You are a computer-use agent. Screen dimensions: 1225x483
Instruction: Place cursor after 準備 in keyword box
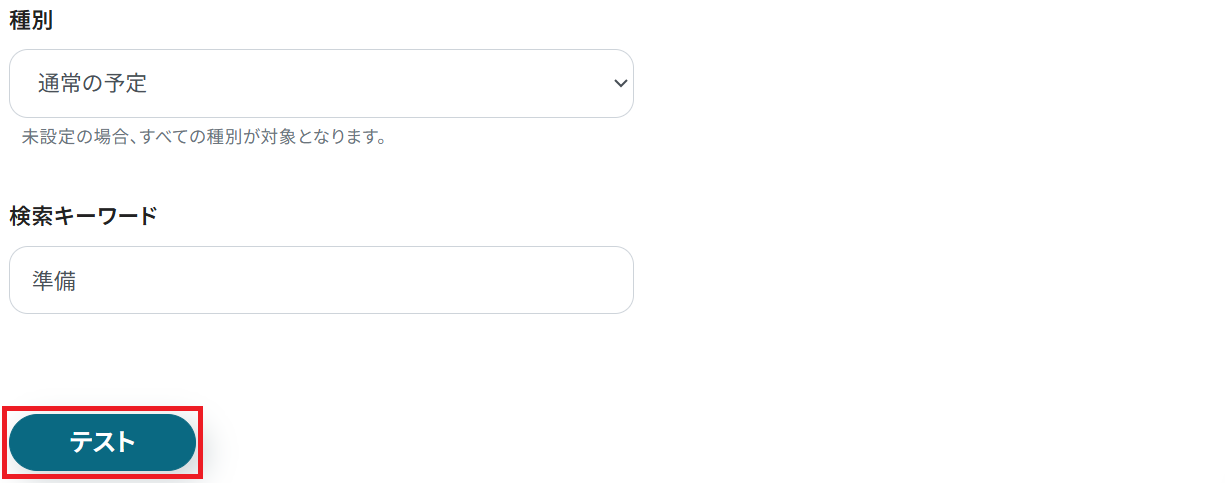click(80, 281)
